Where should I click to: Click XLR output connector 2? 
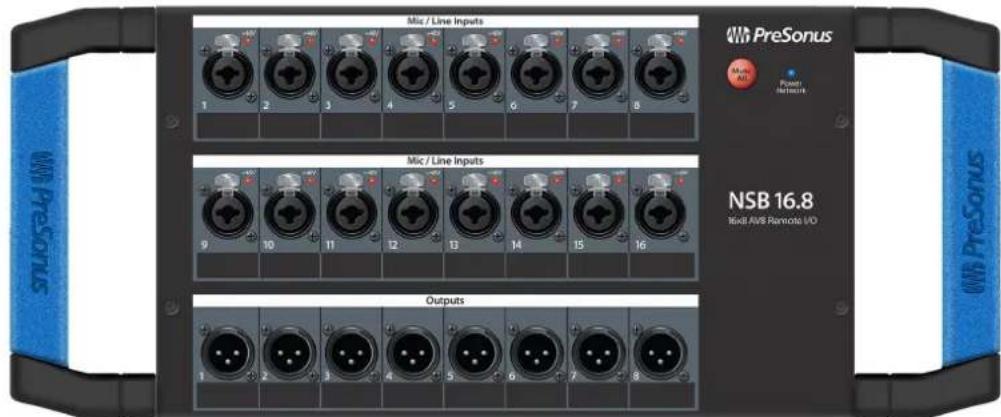289,352
